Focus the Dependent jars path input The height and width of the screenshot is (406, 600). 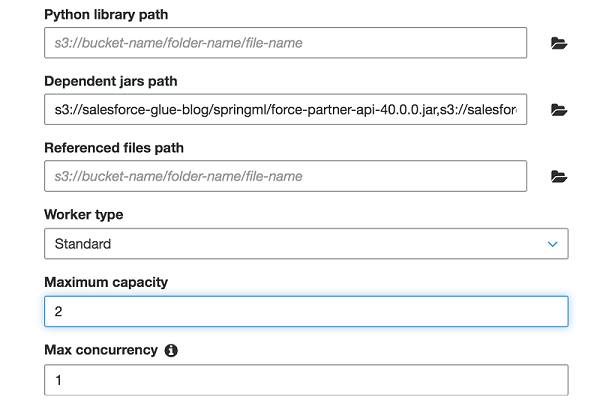click(x=285, y=110)
